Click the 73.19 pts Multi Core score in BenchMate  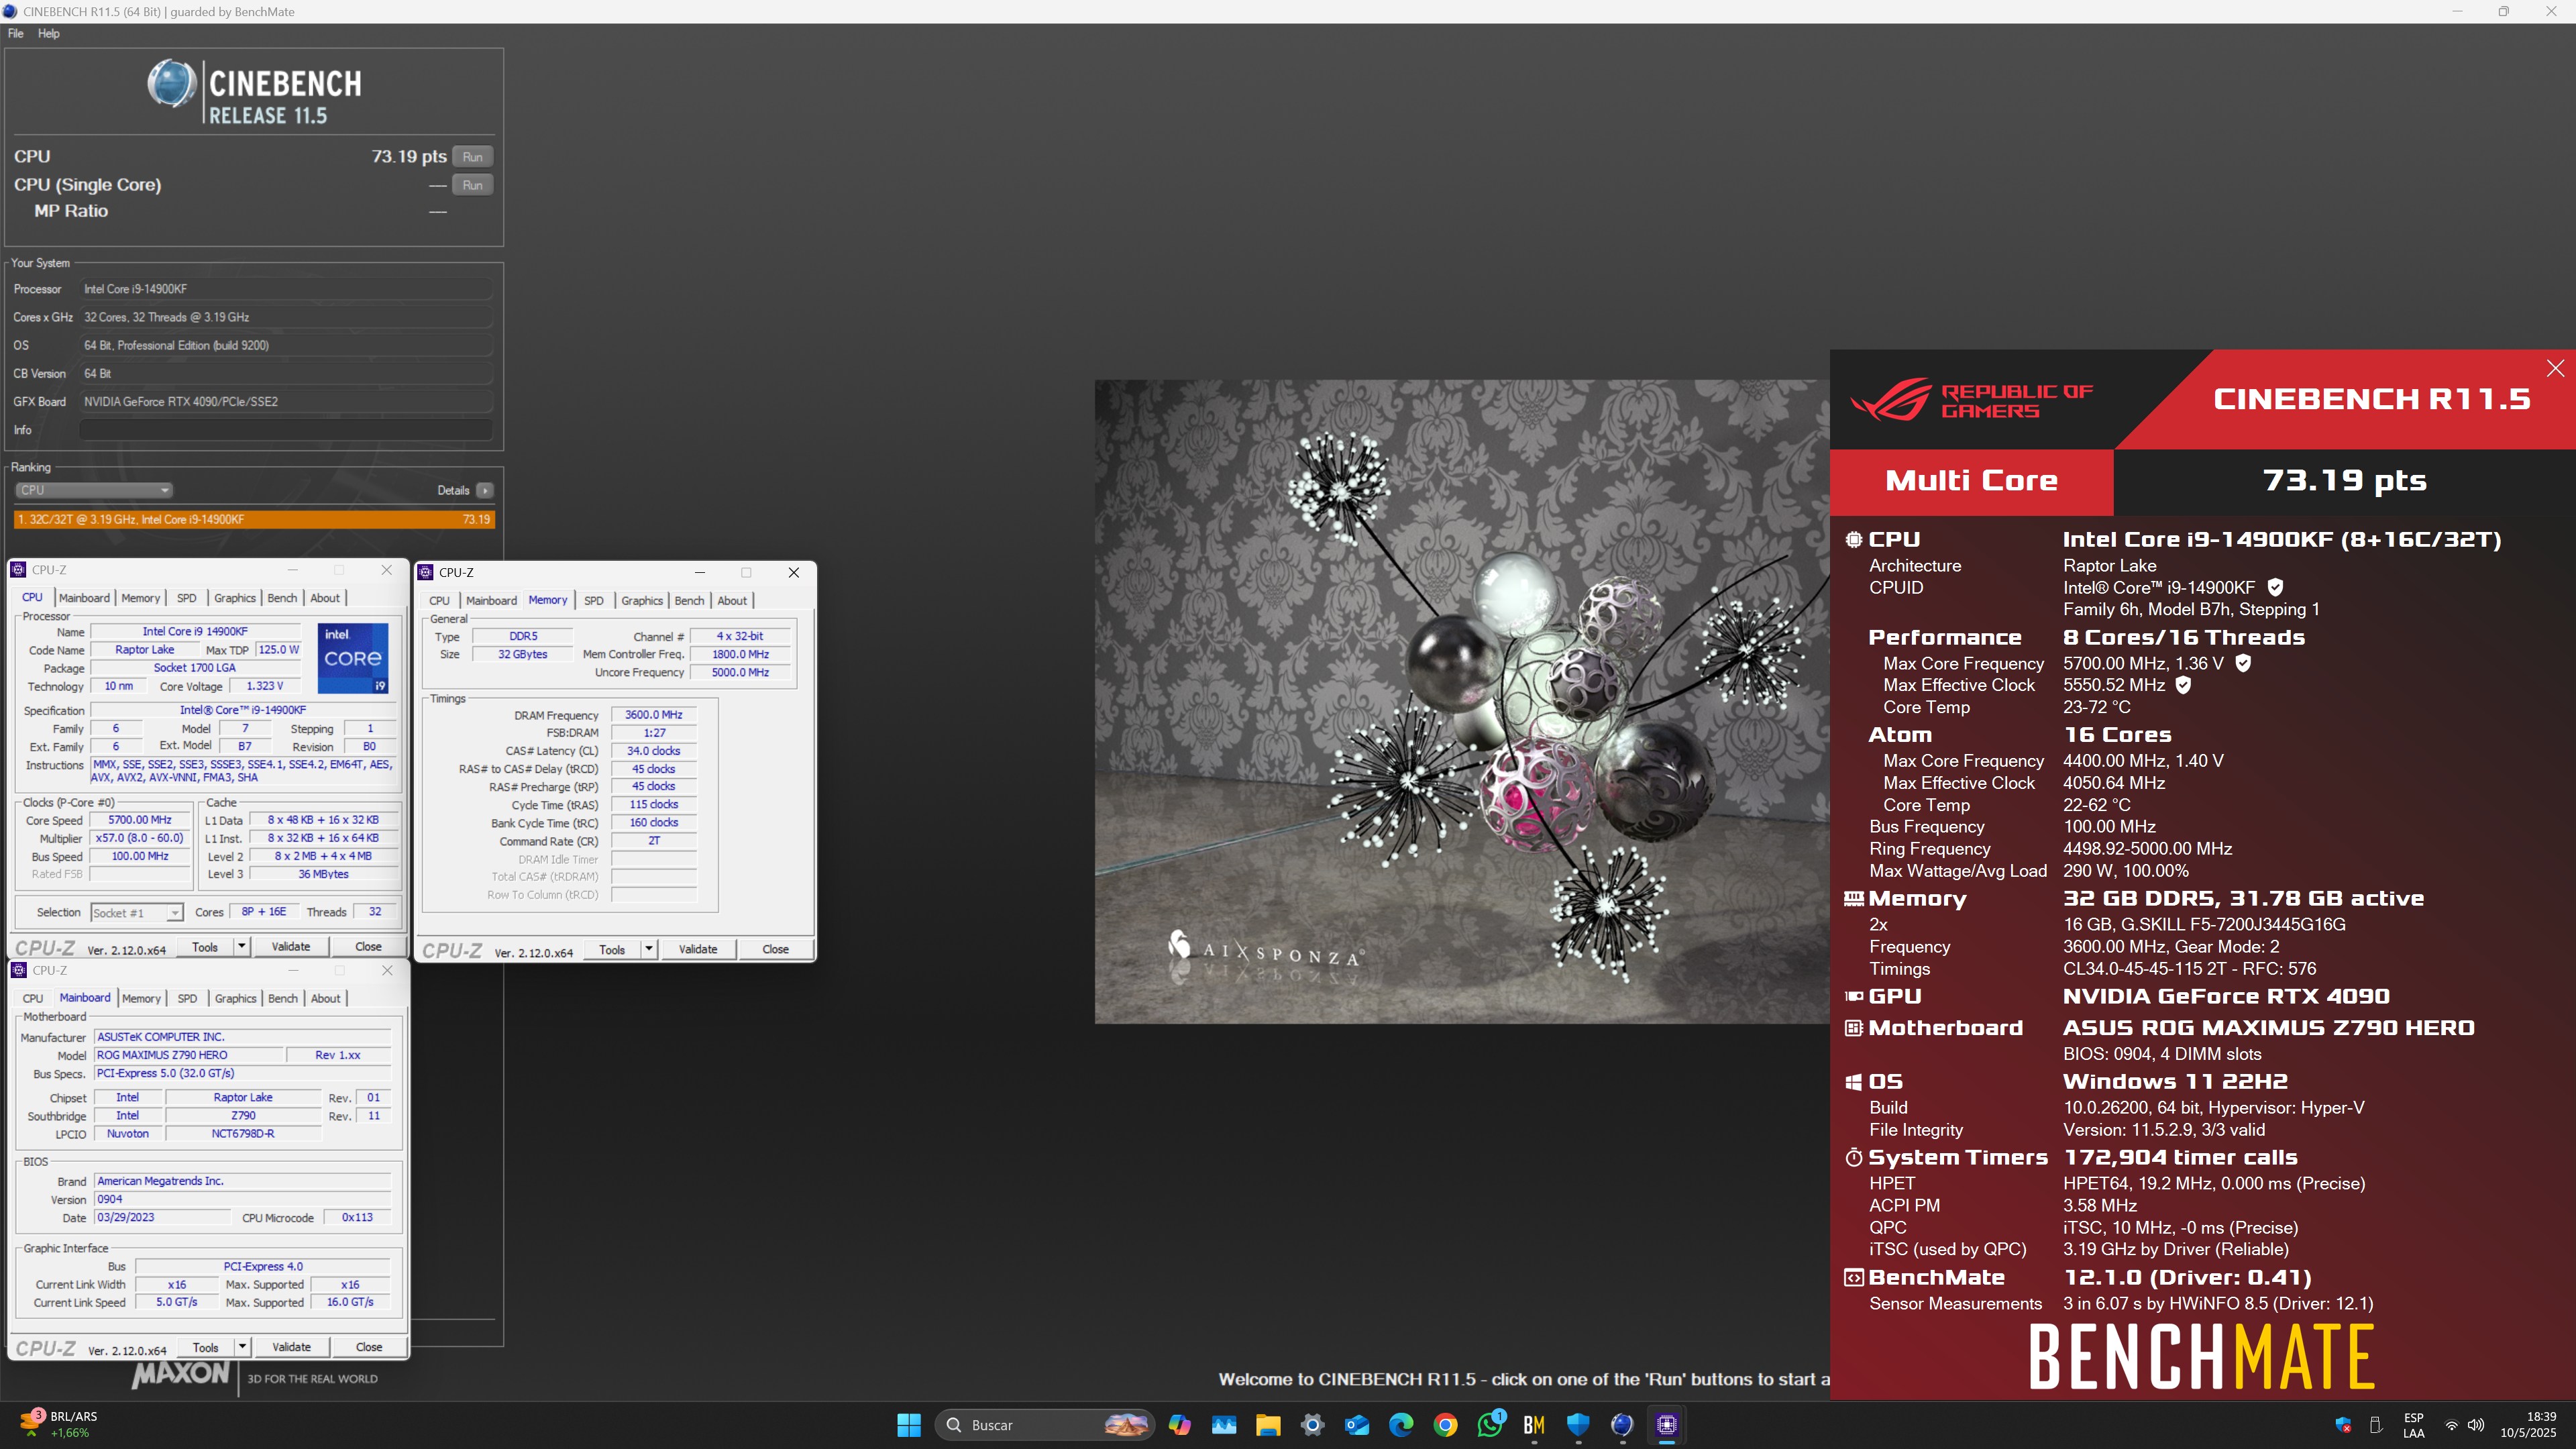point(2344,481)
